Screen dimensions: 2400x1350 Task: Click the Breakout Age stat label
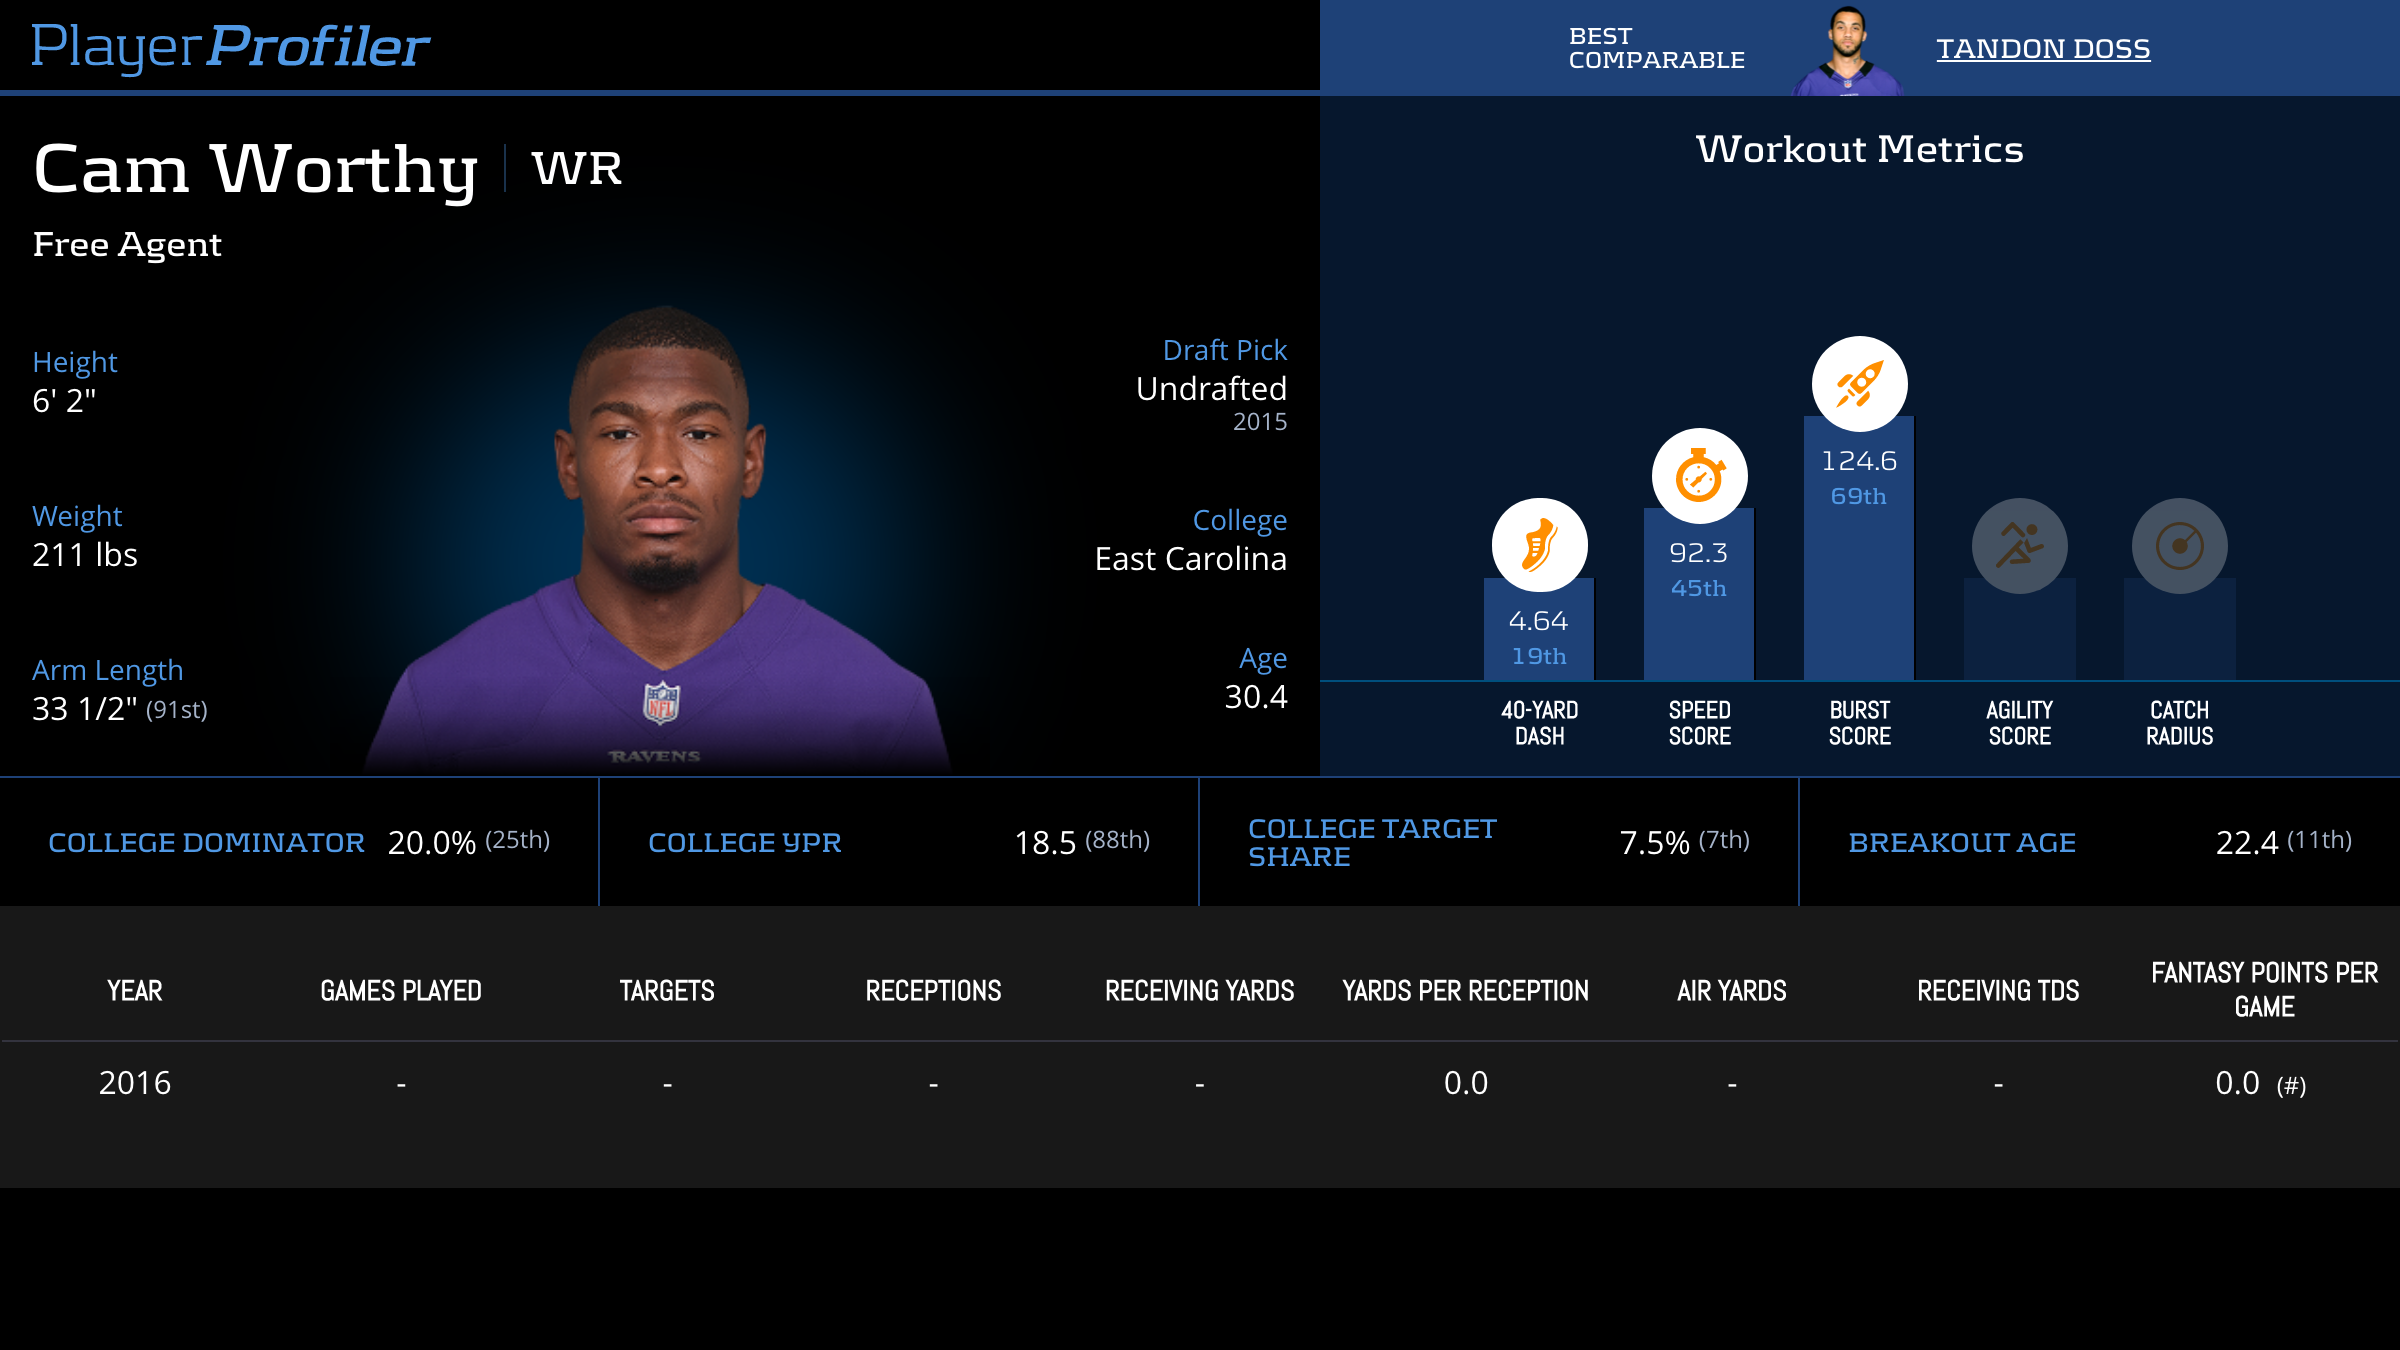(x=1961, y=842)
